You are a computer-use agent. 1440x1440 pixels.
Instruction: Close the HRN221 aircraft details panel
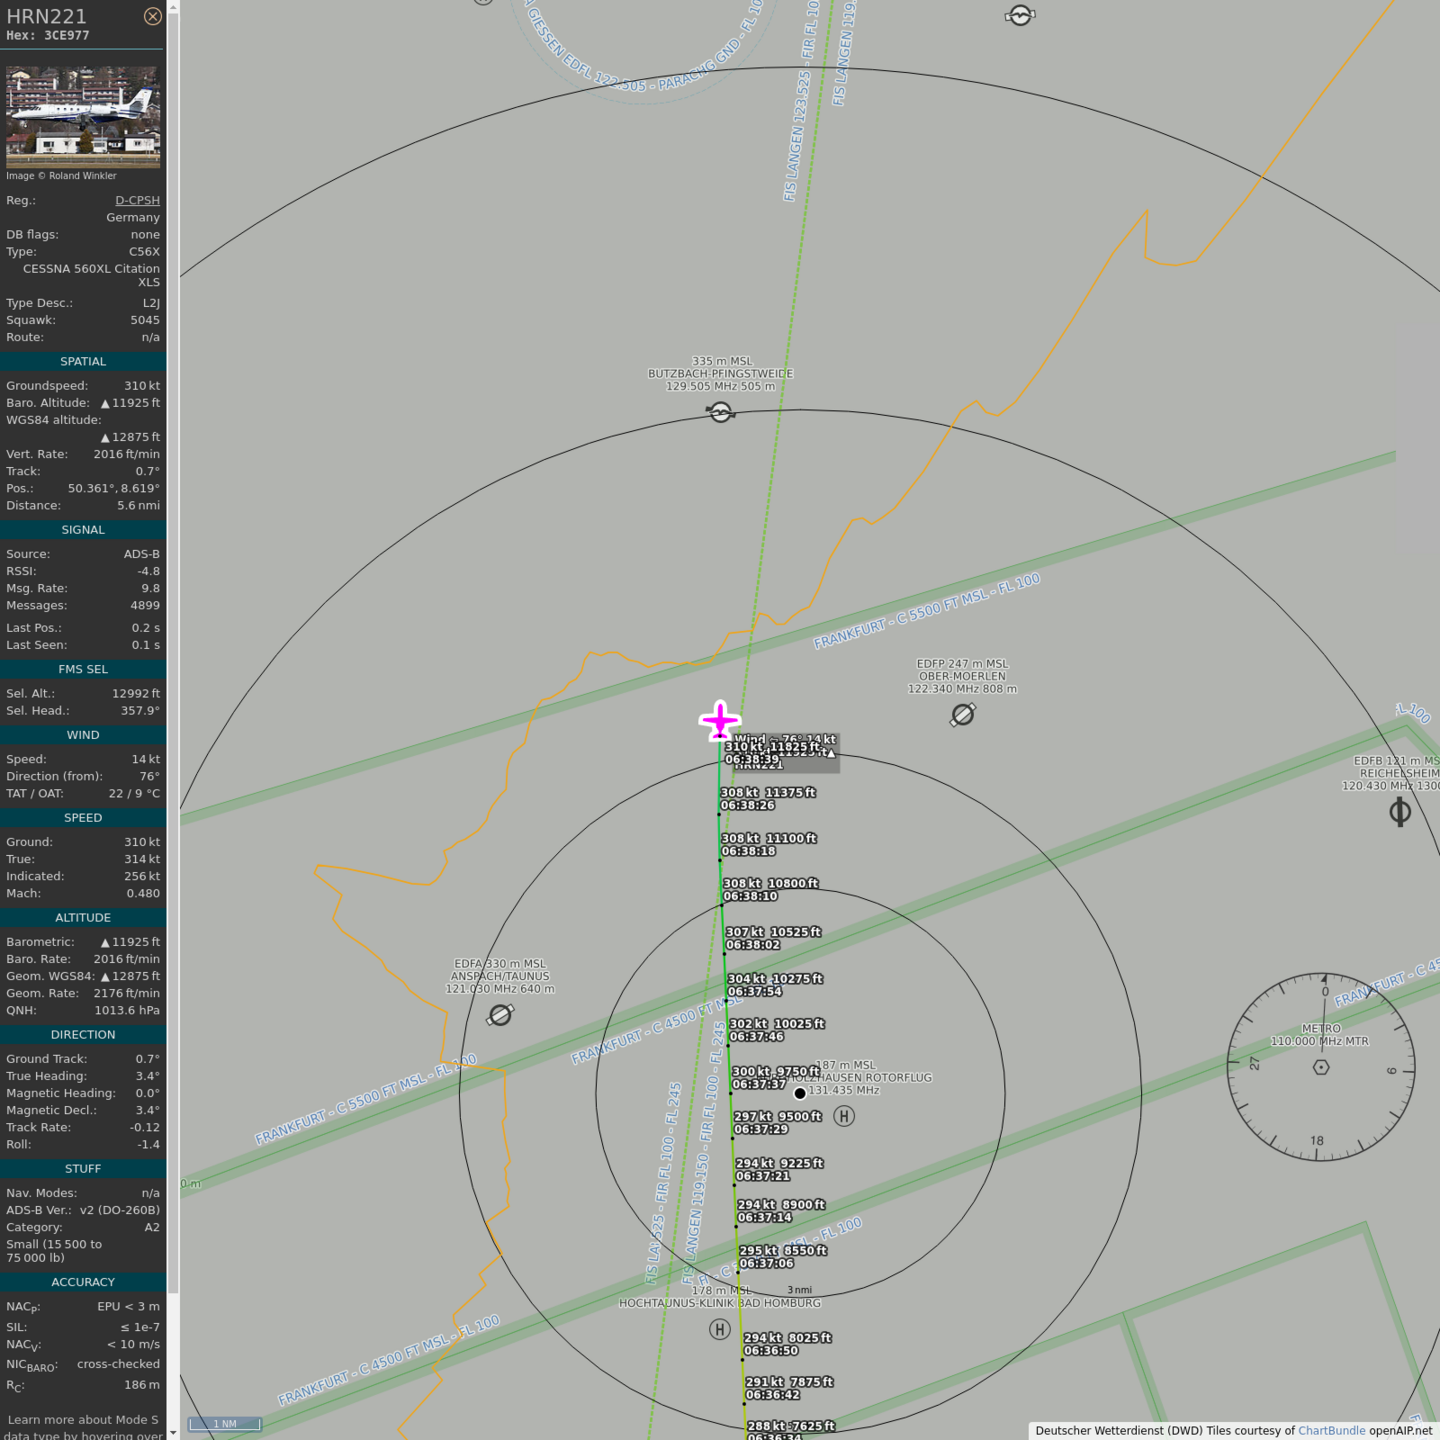152,16
